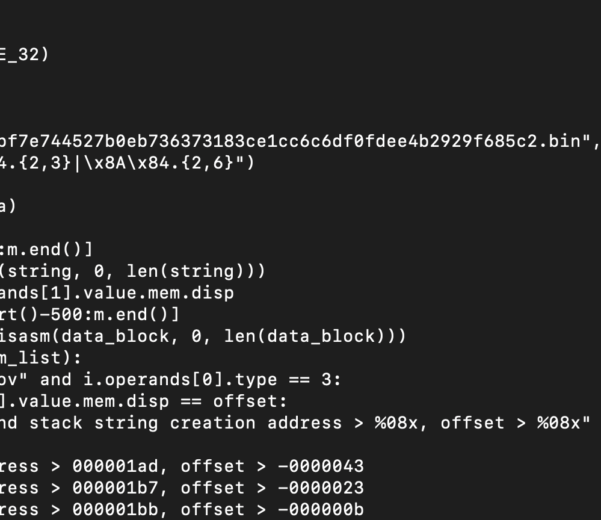601x520 pixels.
Task: Click output offset -0000023
Action: coord(321,488)
